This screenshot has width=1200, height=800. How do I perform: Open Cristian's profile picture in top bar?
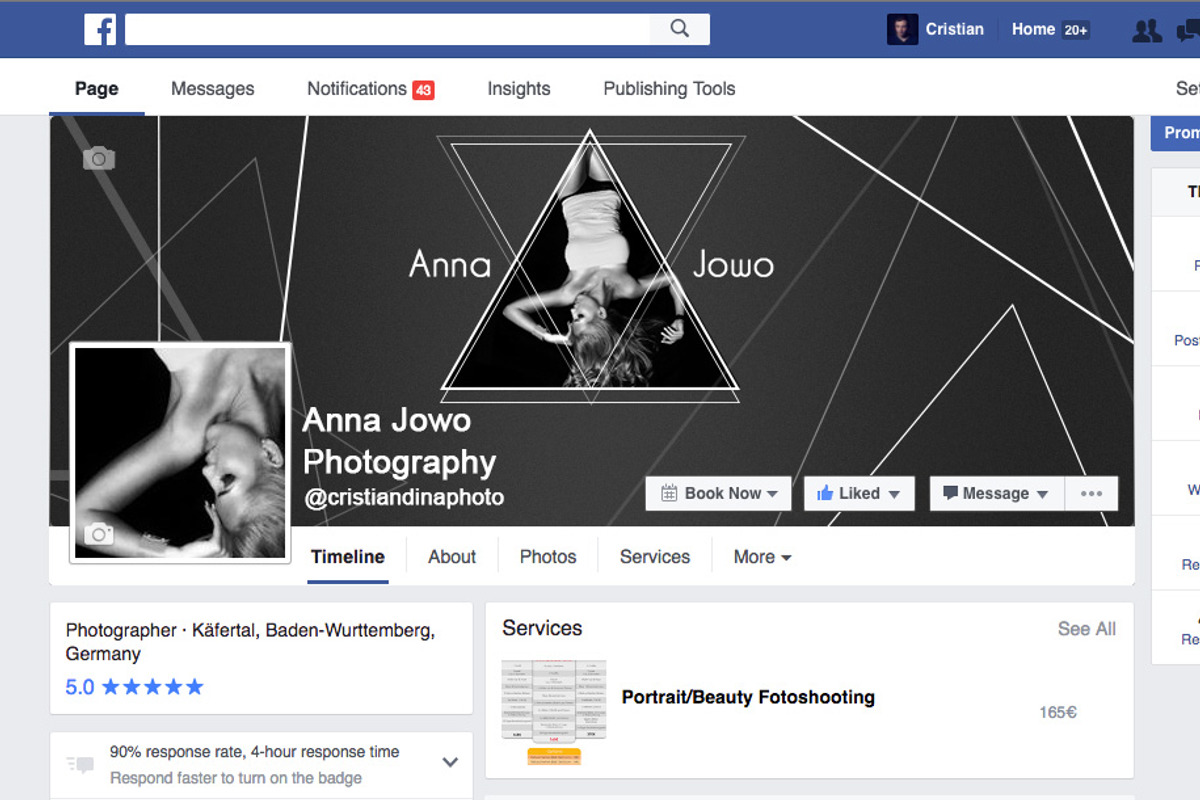point(902,29)
